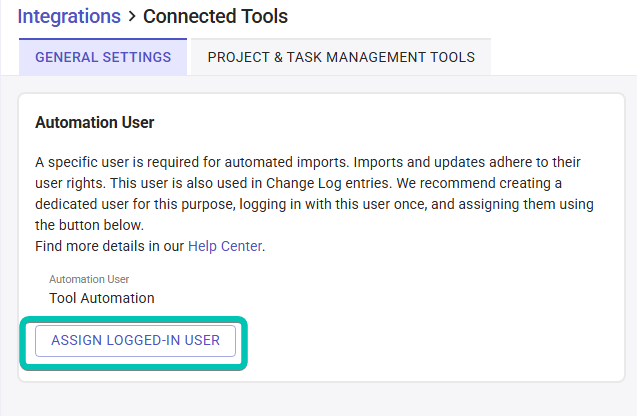Click the gray background below the settings card

(x=318, y=400)
